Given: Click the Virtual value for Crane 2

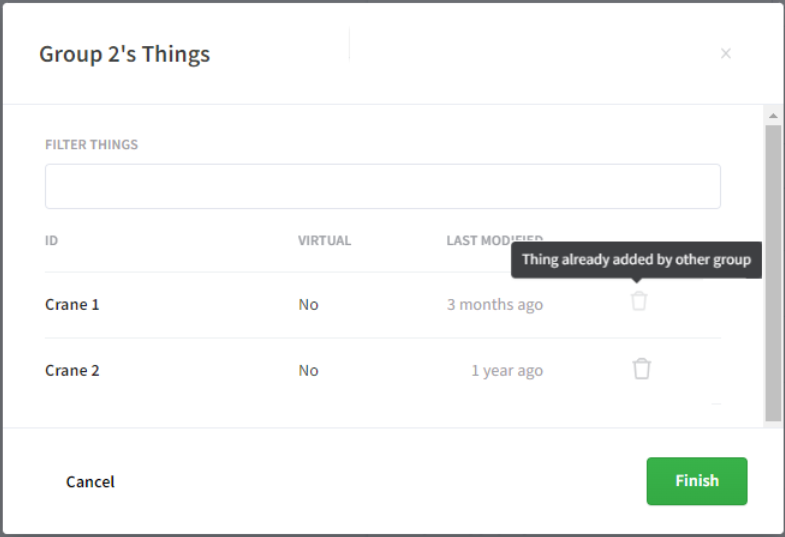Looking at the screenshot, I should point(308,370).
